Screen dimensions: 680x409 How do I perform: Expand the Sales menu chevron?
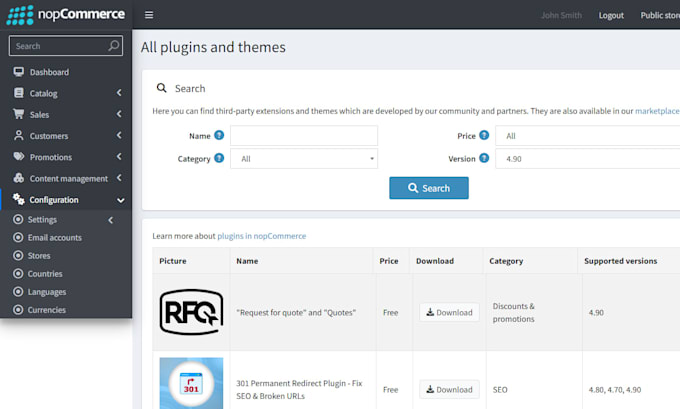pyautogui.click(x=119, y=114)
